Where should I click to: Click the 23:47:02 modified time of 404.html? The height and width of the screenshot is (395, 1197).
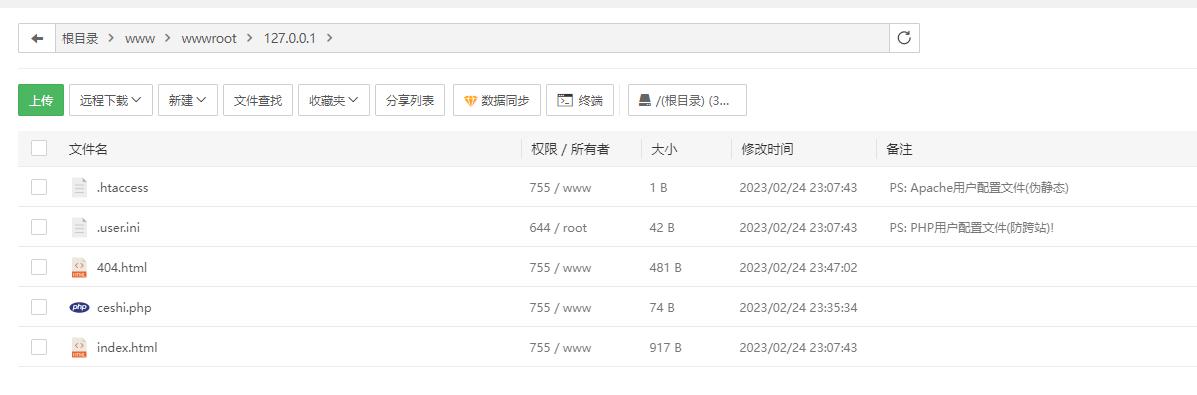click(x=799, y=267)
